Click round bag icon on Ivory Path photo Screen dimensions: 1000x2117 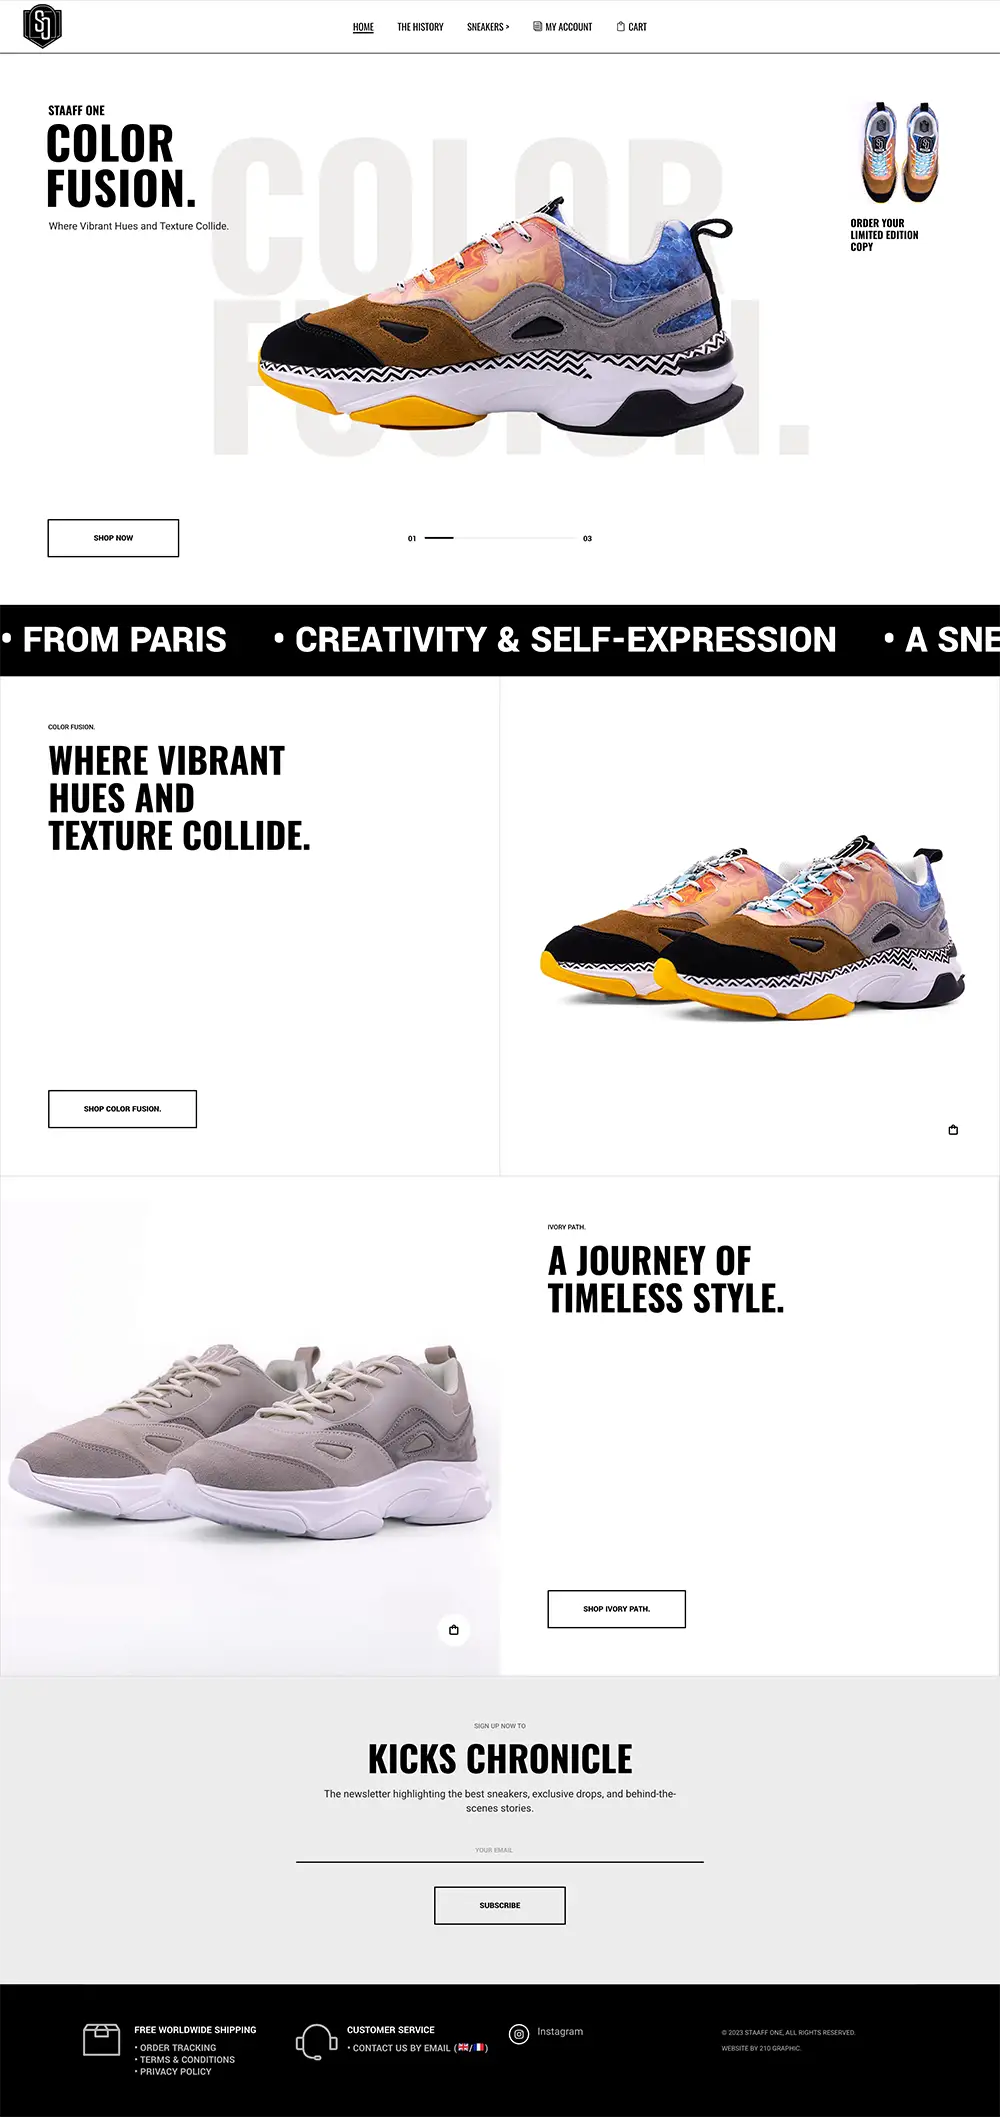(454, 1630)
